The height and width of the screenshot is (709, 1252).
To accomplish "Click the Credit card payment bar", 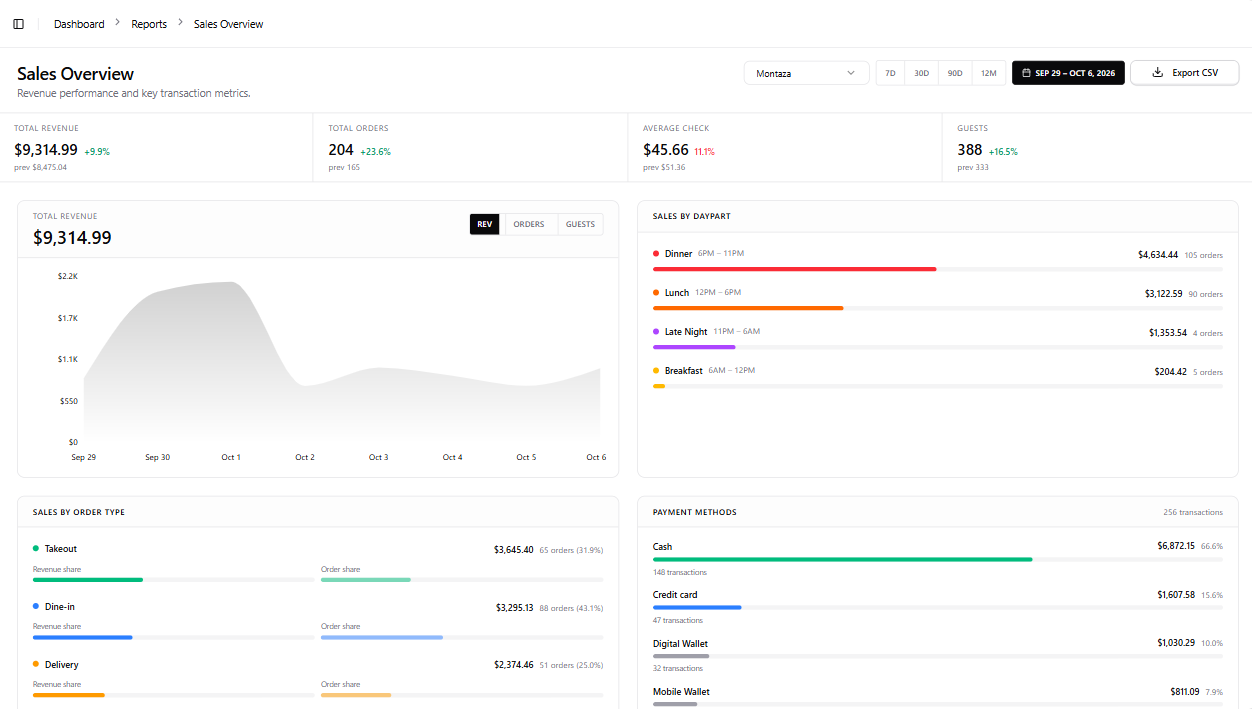I will [937, 607].
